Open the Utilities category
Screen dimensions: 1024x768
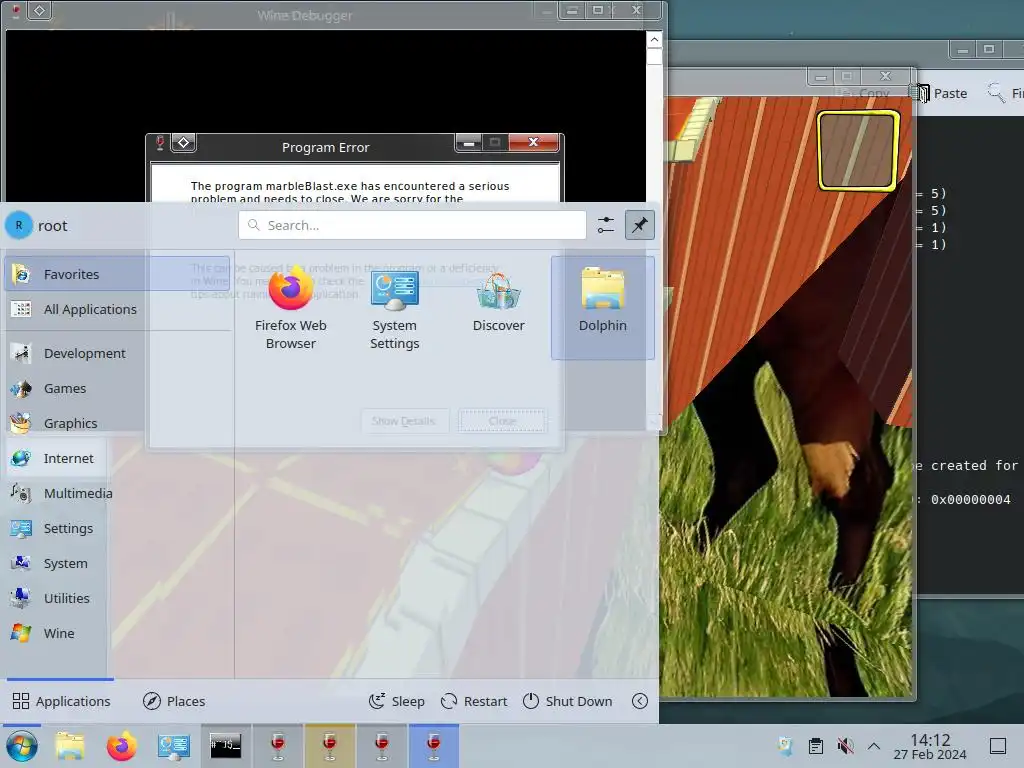pyautogui.click(x=118, y=598)
